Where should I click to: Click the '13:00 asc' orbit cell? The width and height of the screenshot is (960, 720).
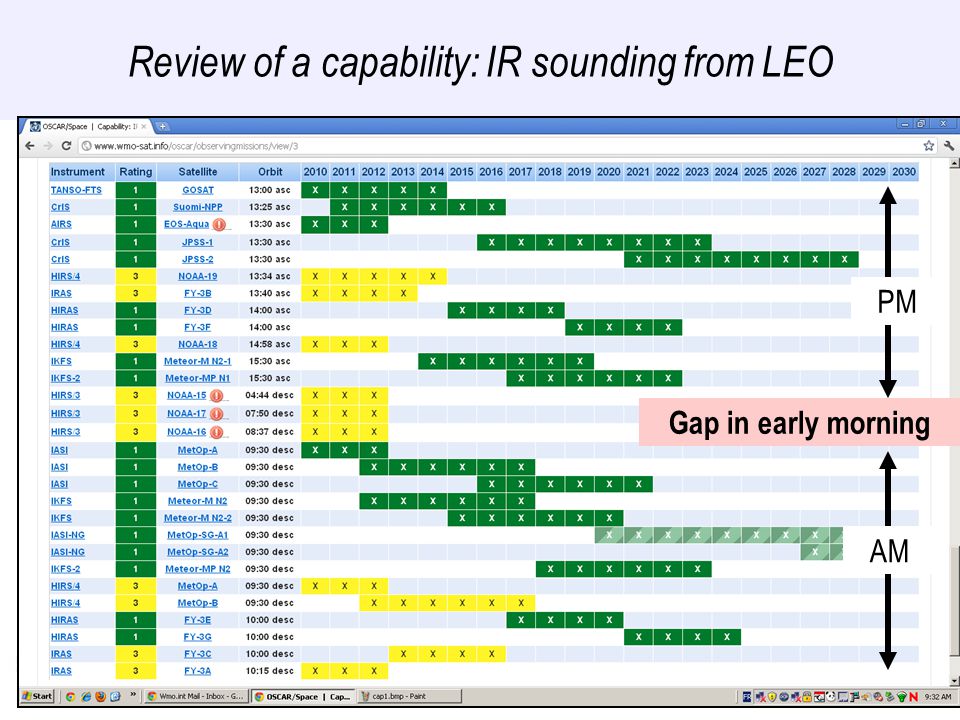point(269,190)
